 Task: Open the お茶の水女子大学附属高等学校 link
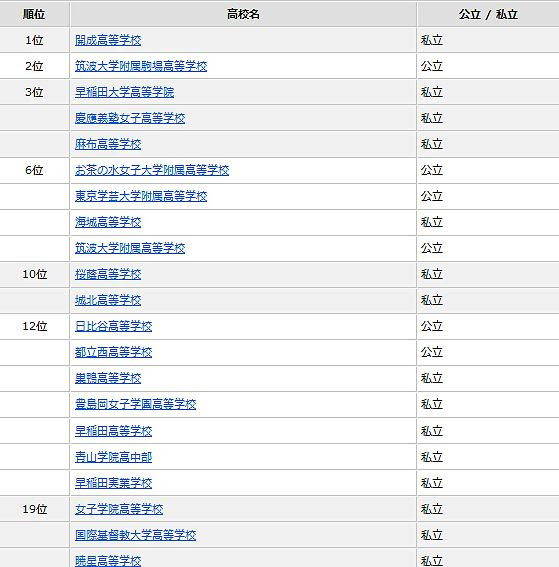152,170
